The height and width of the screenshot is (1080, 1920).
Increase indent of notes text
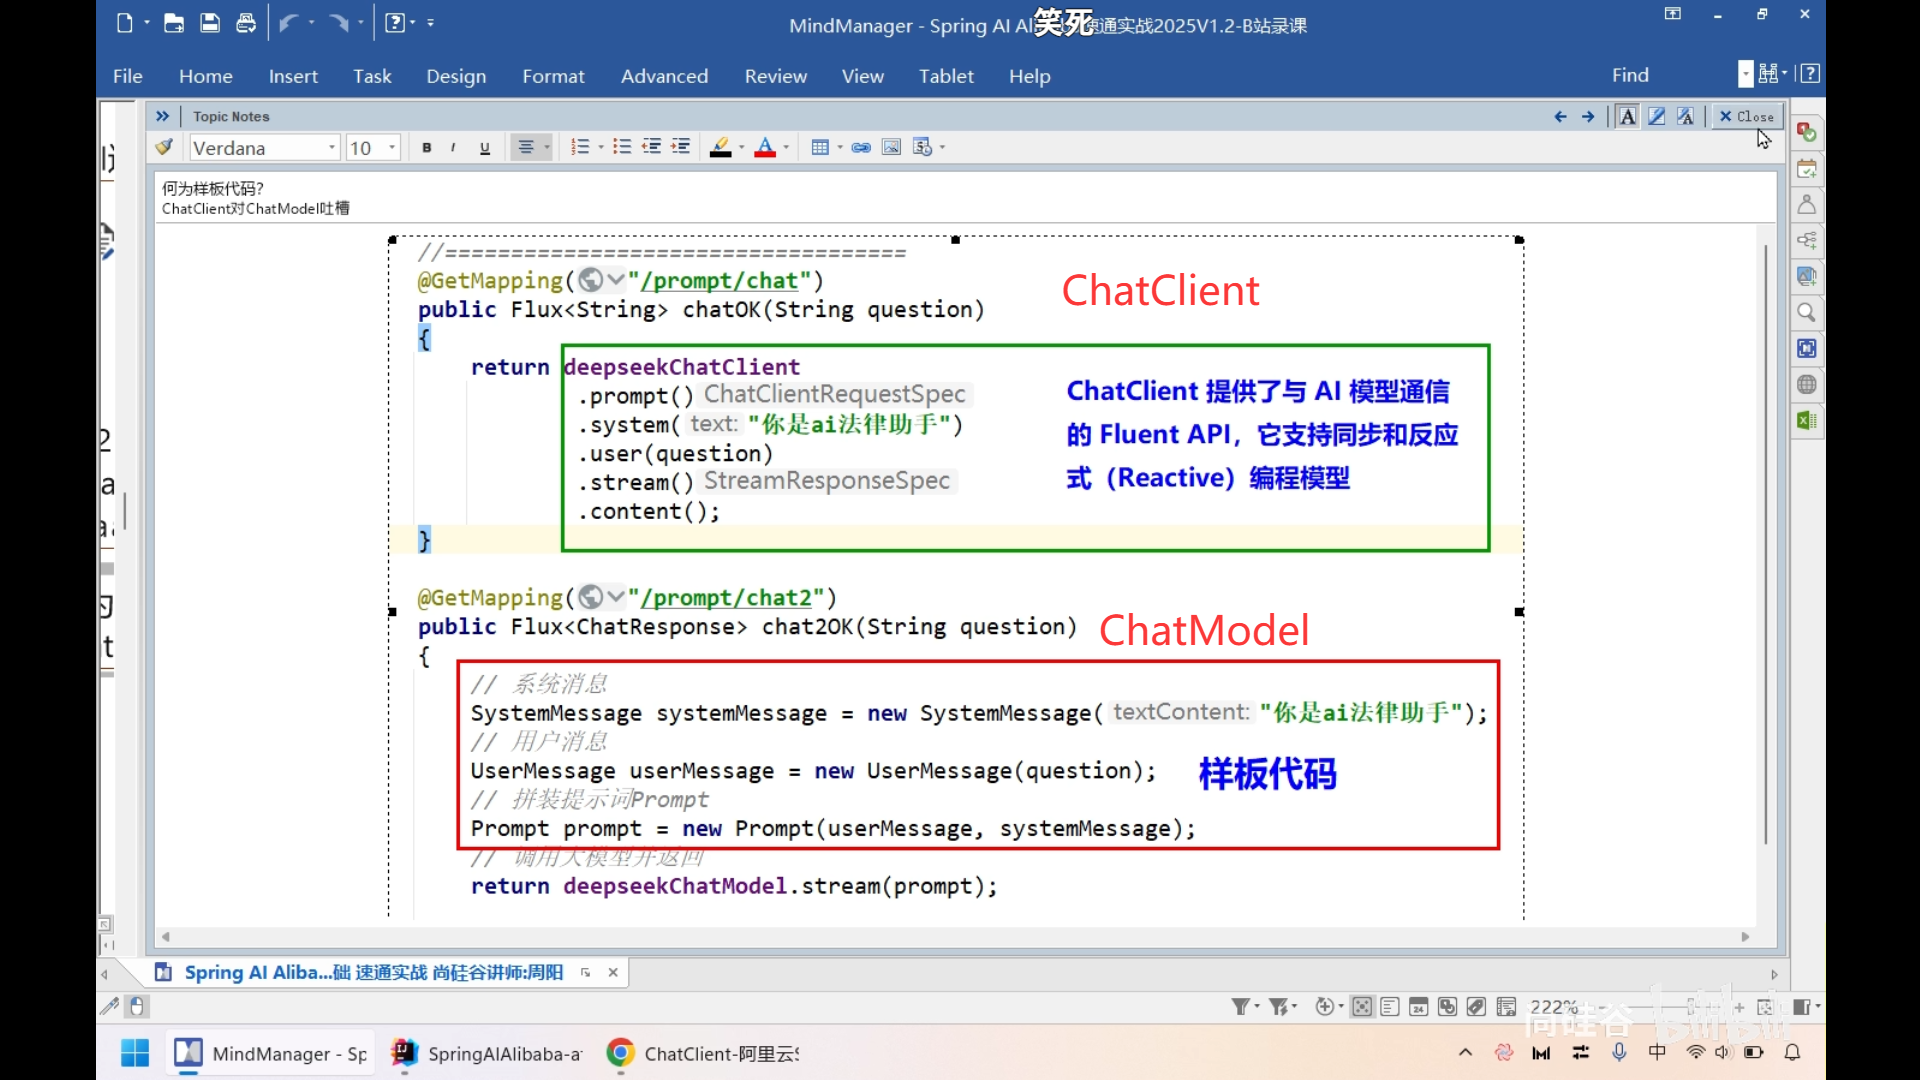(x=681, y=148)
